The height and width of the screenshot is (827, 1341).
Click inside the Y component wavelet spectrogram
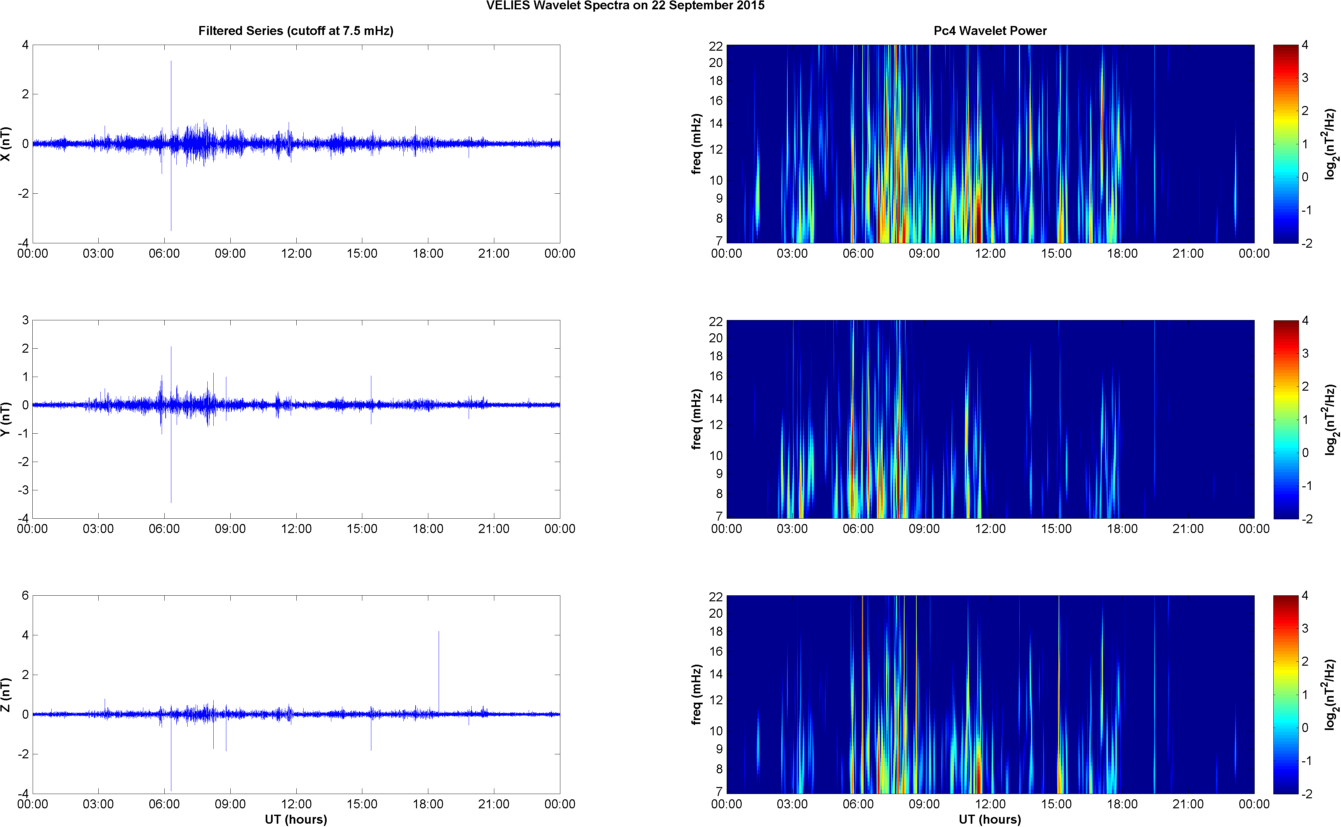pyautogui.click(x=990, y=418)
